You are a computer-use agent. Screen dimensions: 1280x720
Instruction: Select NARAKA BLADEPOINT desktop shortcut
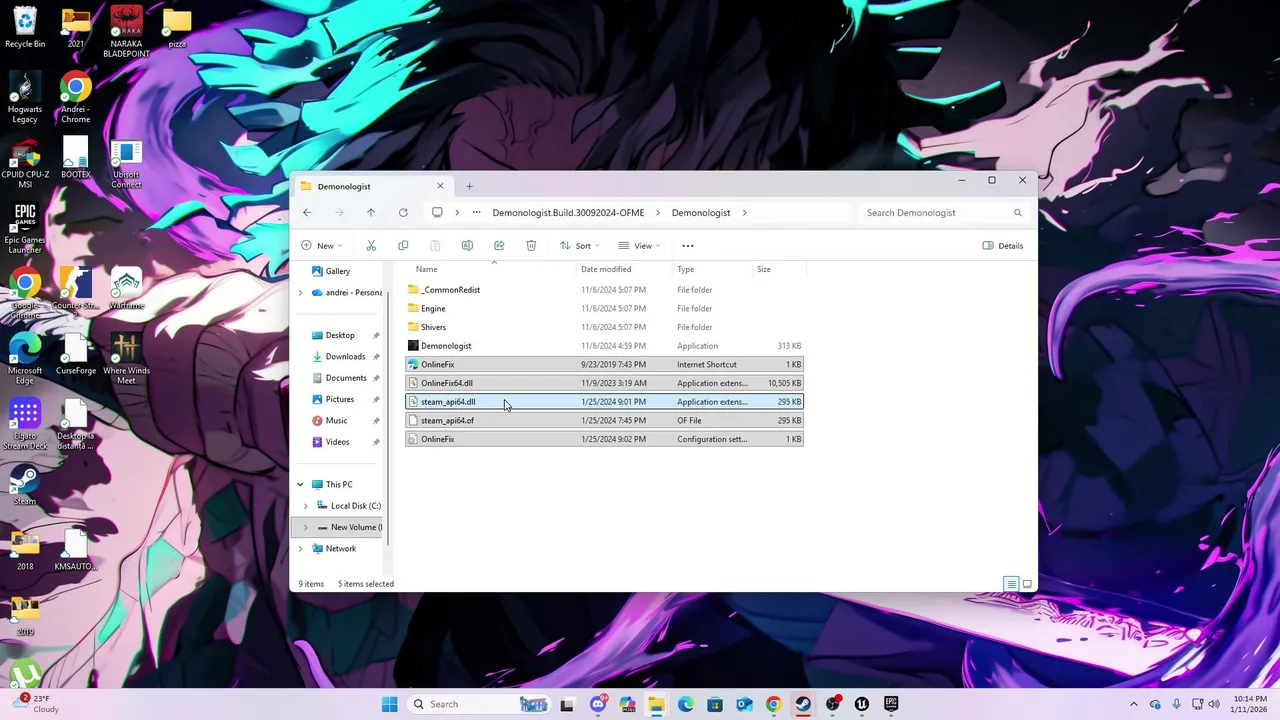[x=126, y=32]
